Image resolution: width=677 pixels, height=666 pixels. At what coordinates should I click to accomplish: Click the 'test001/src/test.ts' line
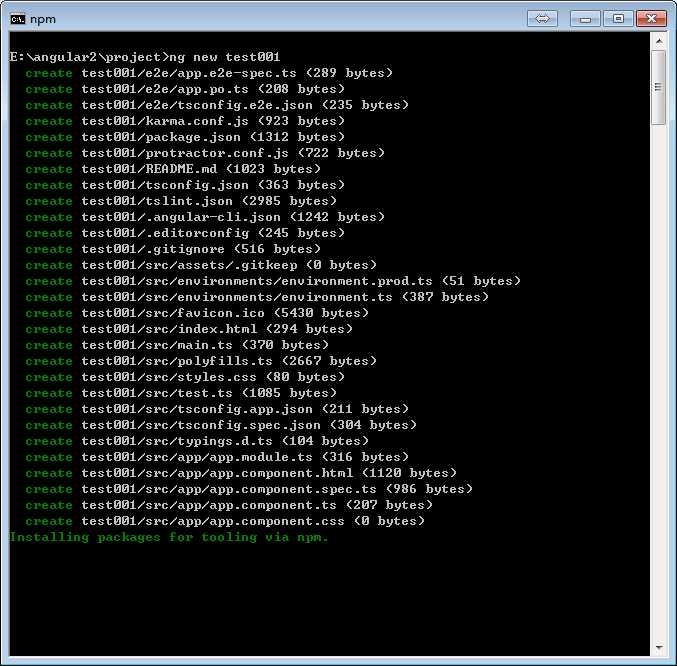tap(181, 393)
